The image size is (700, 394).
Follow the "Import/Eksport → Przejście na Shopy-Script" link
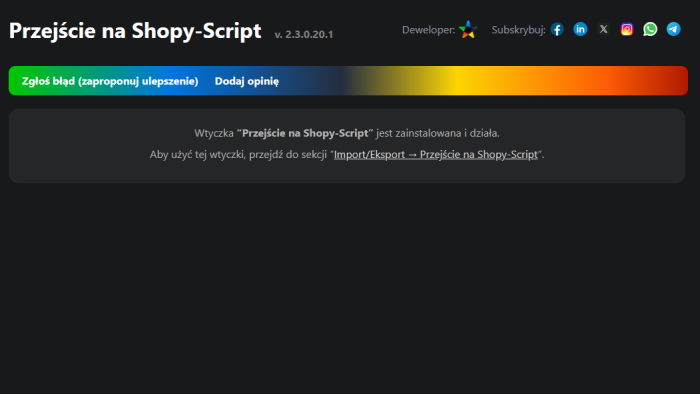coord(436,154)
